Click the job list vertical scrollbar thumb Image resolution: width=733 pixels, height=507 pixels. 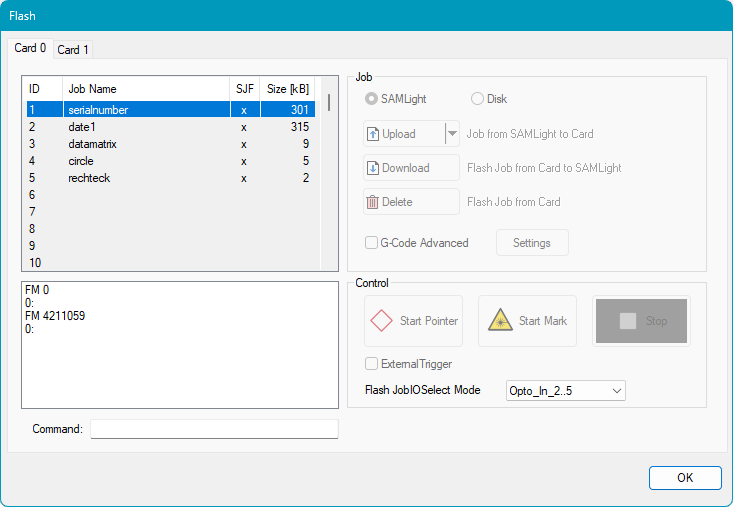pos(329,102)
